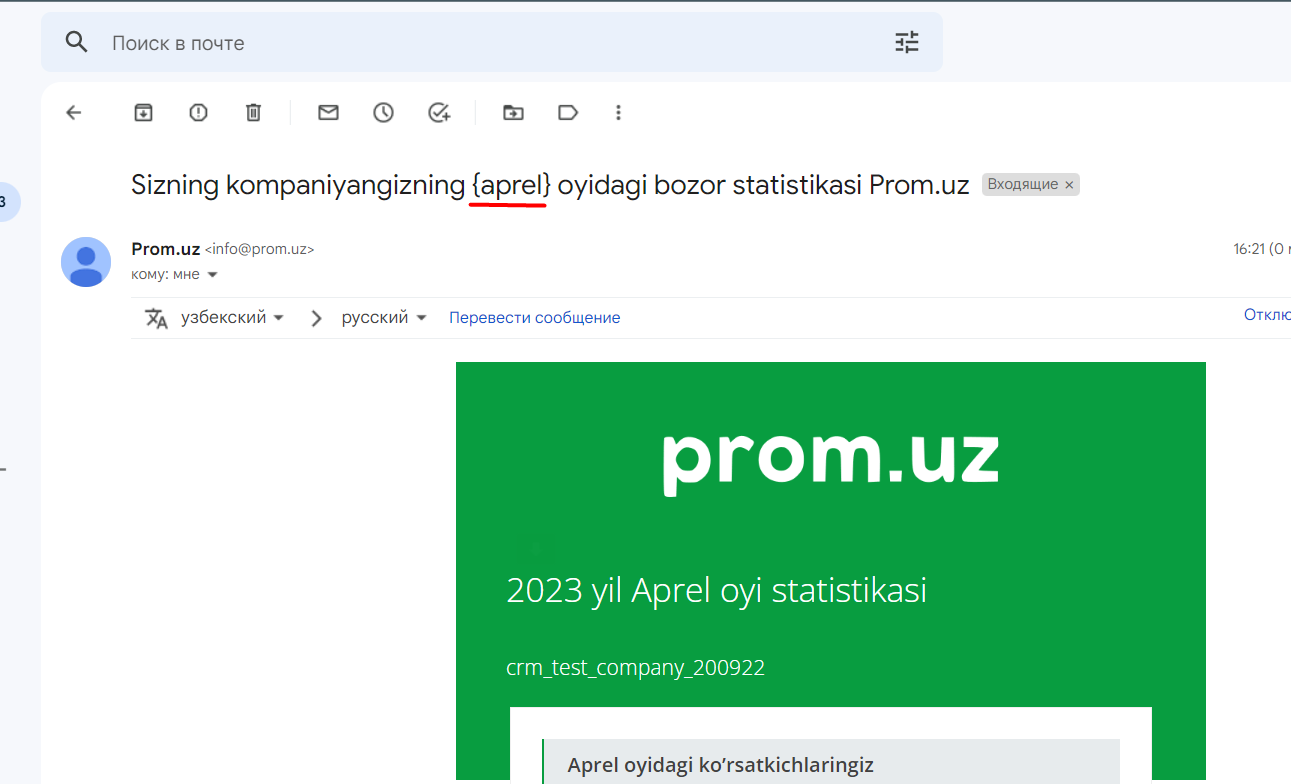The image size is (1291, 784).
Task: Open the three-dot more options menu
Action: coord(618,113)
